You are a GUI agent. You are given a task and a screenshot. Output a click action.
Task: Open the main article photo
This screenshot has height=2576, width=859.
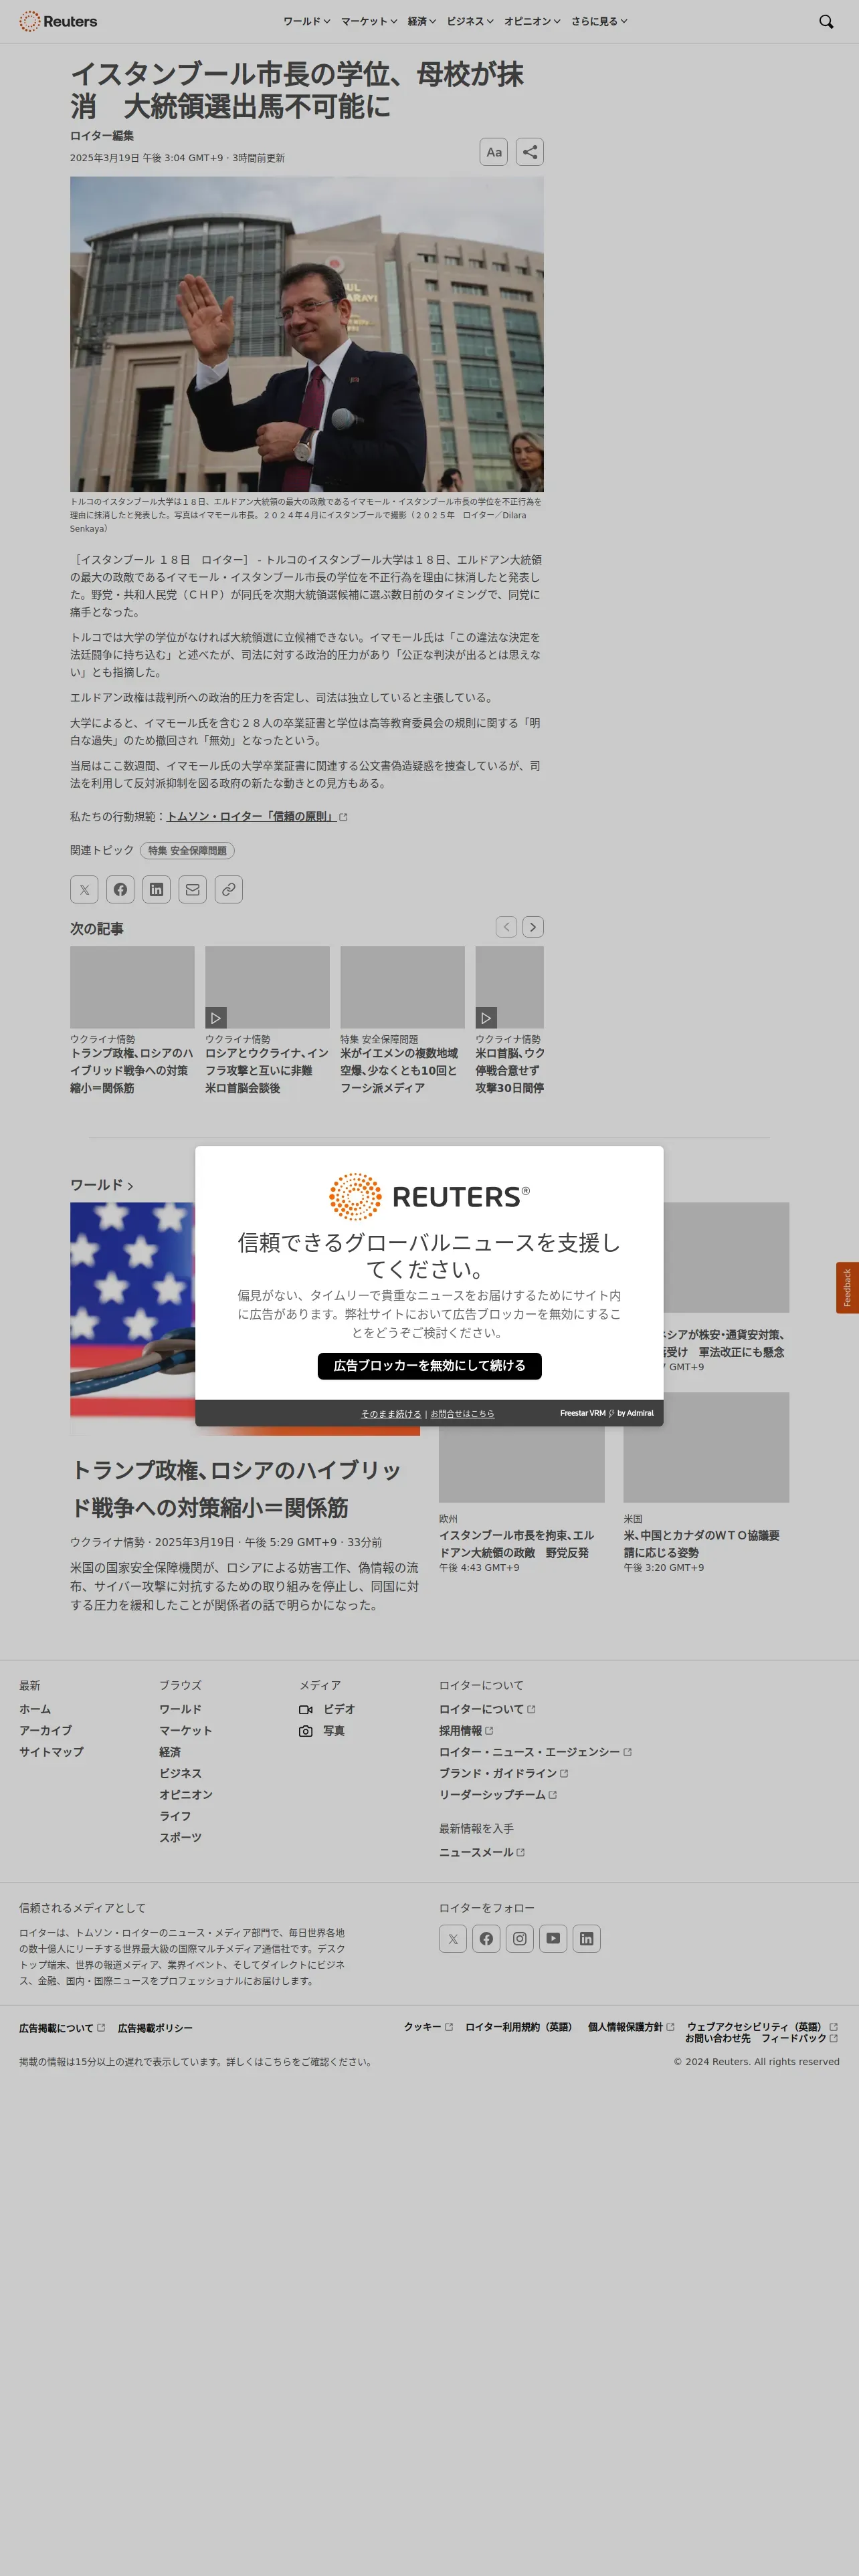(307, 334)
